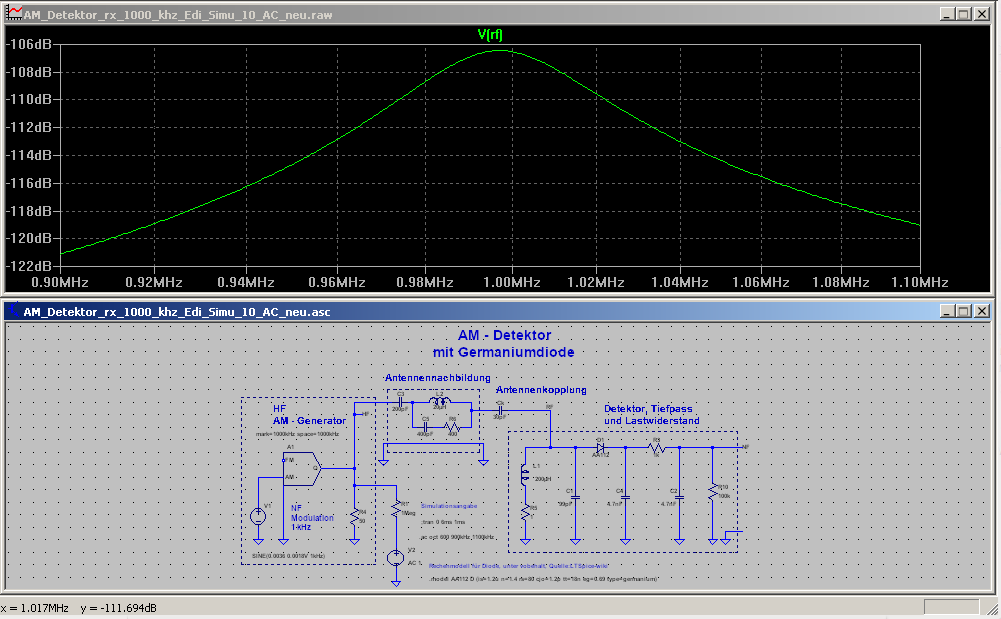Image resolution: width=1001 pixels, height=619 pixels.
Task: Select resistor R6 in antenna network
Action: (x=452, y=426)
